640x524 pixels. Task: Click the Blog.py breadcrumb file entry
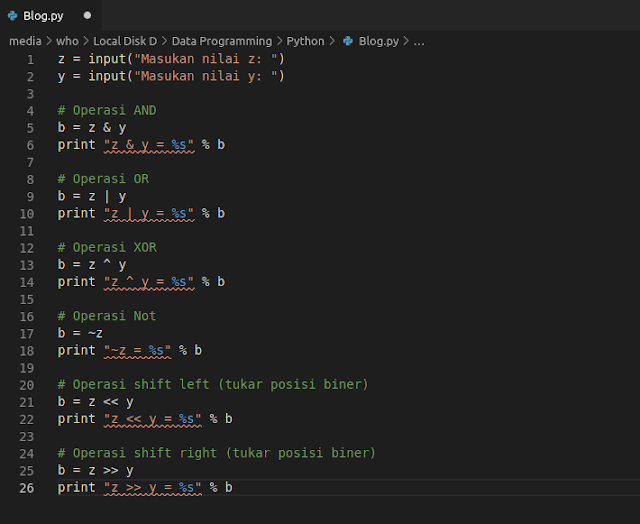[378, 41]
